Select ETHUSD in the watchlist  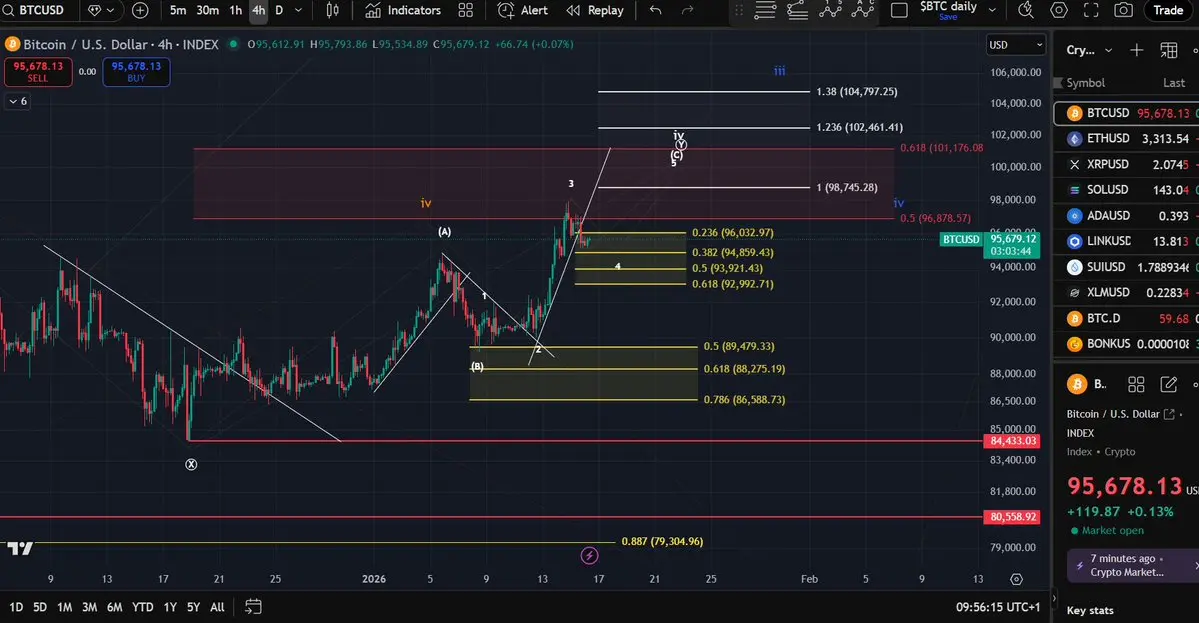tap(1126, 138)
